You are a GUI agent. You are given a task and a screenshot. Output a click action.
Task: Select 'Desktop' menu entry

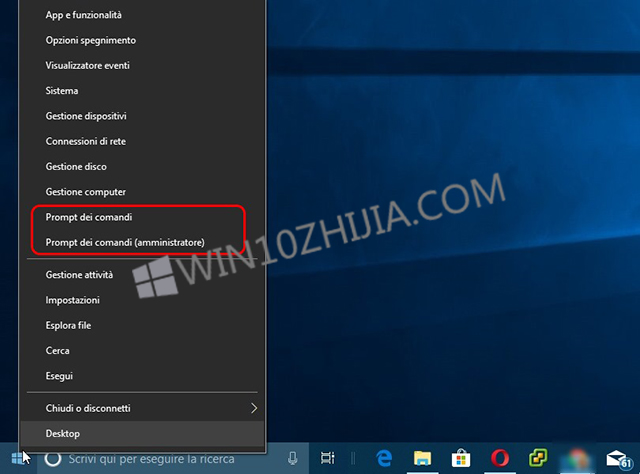(x=142, y=434)
